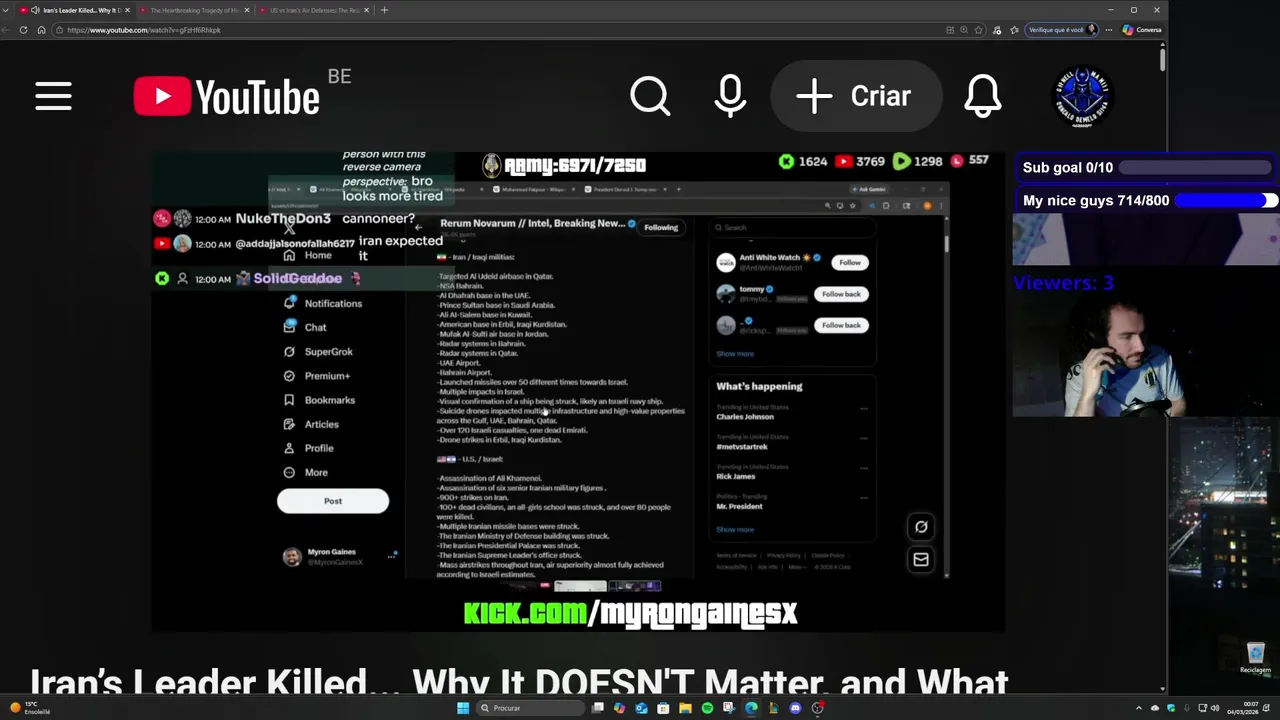Screen dimensions: 1280x720
Task: Open Discord from the taskbar
Action: (795, 708)
